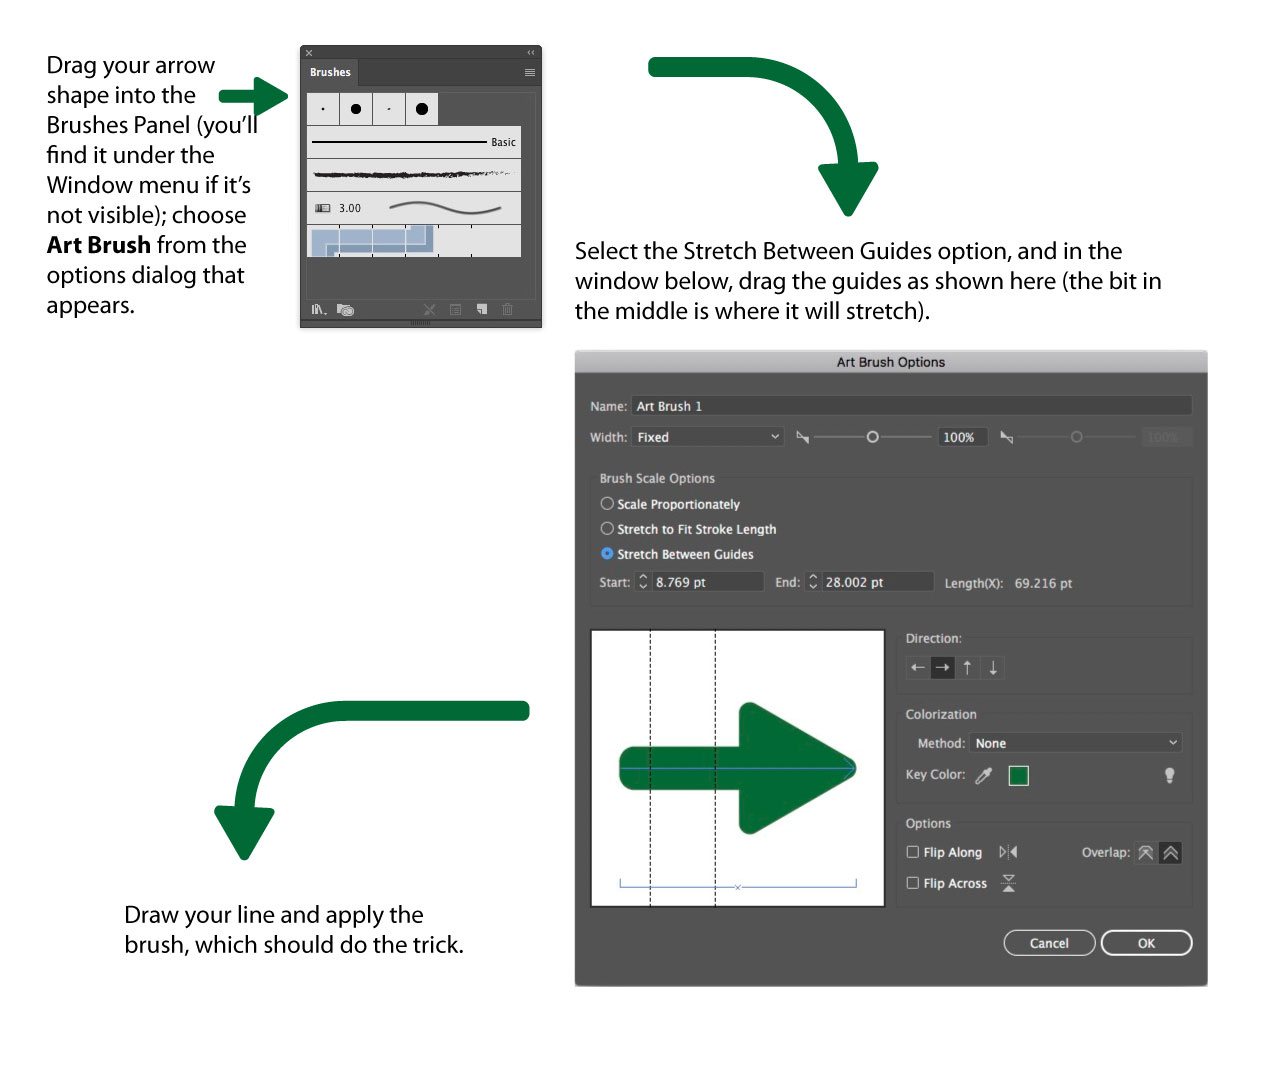Choose the Scale Proportionately radio button
This screenshot has width=1277, height=1080.
[x=607, y=504]
